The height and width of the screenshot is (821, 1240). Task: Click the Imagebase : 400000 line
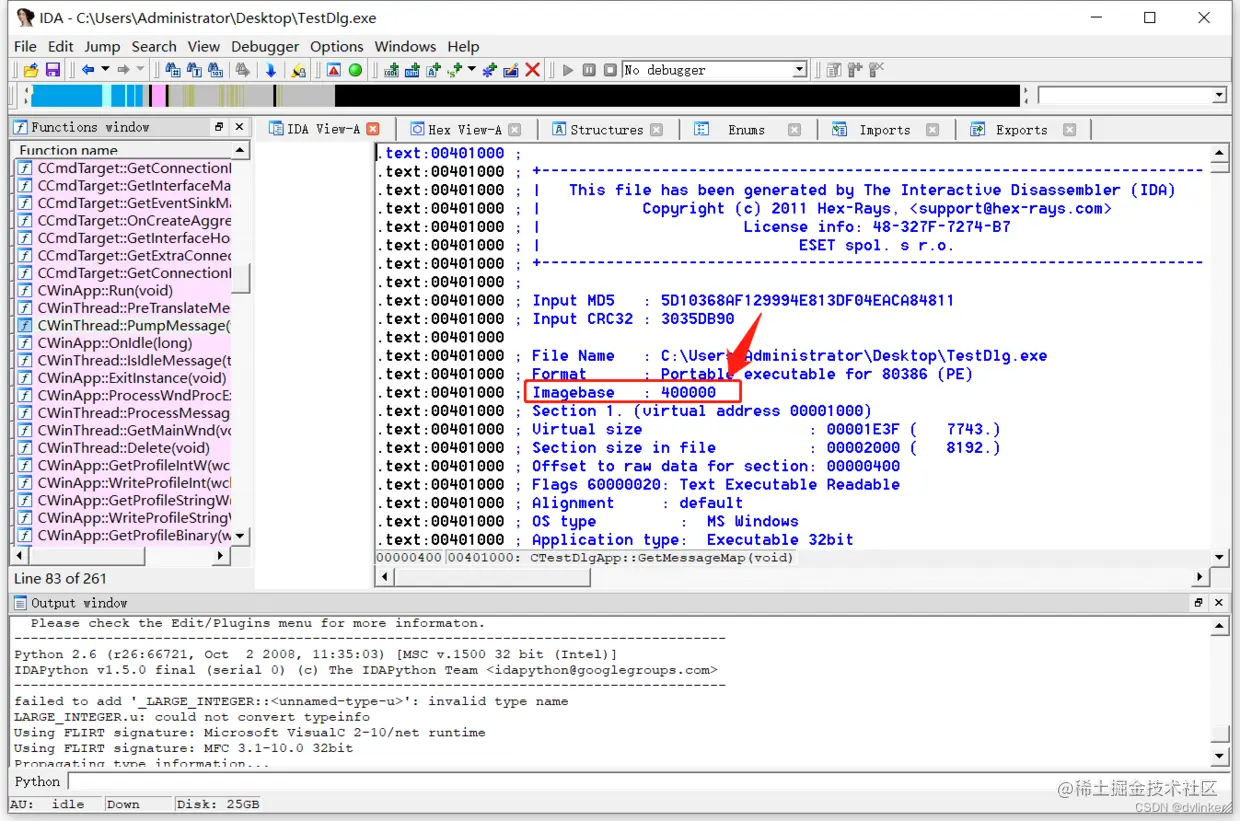[x=624, y=392]
